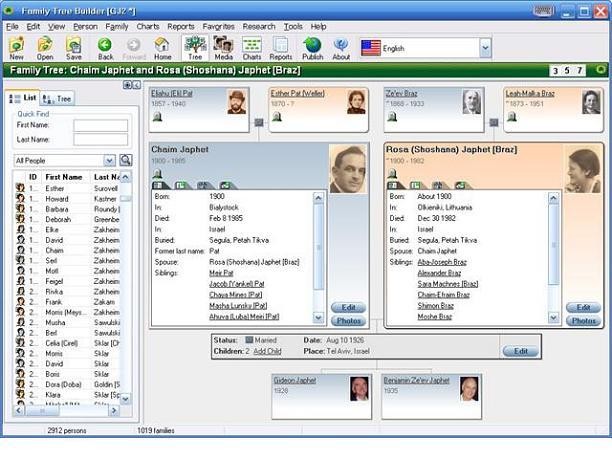The width and height of the screenshot is (612, 459).
Task: Click green refresh icon in title bar
Action: 600,70
